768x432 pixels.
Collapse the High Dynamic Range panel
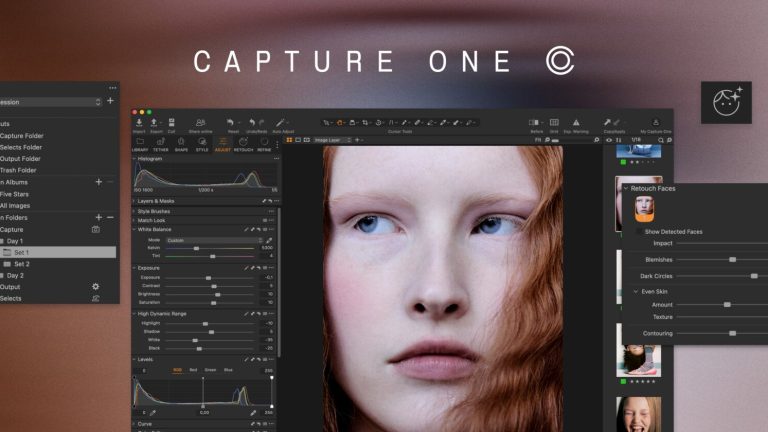point(134,313)
